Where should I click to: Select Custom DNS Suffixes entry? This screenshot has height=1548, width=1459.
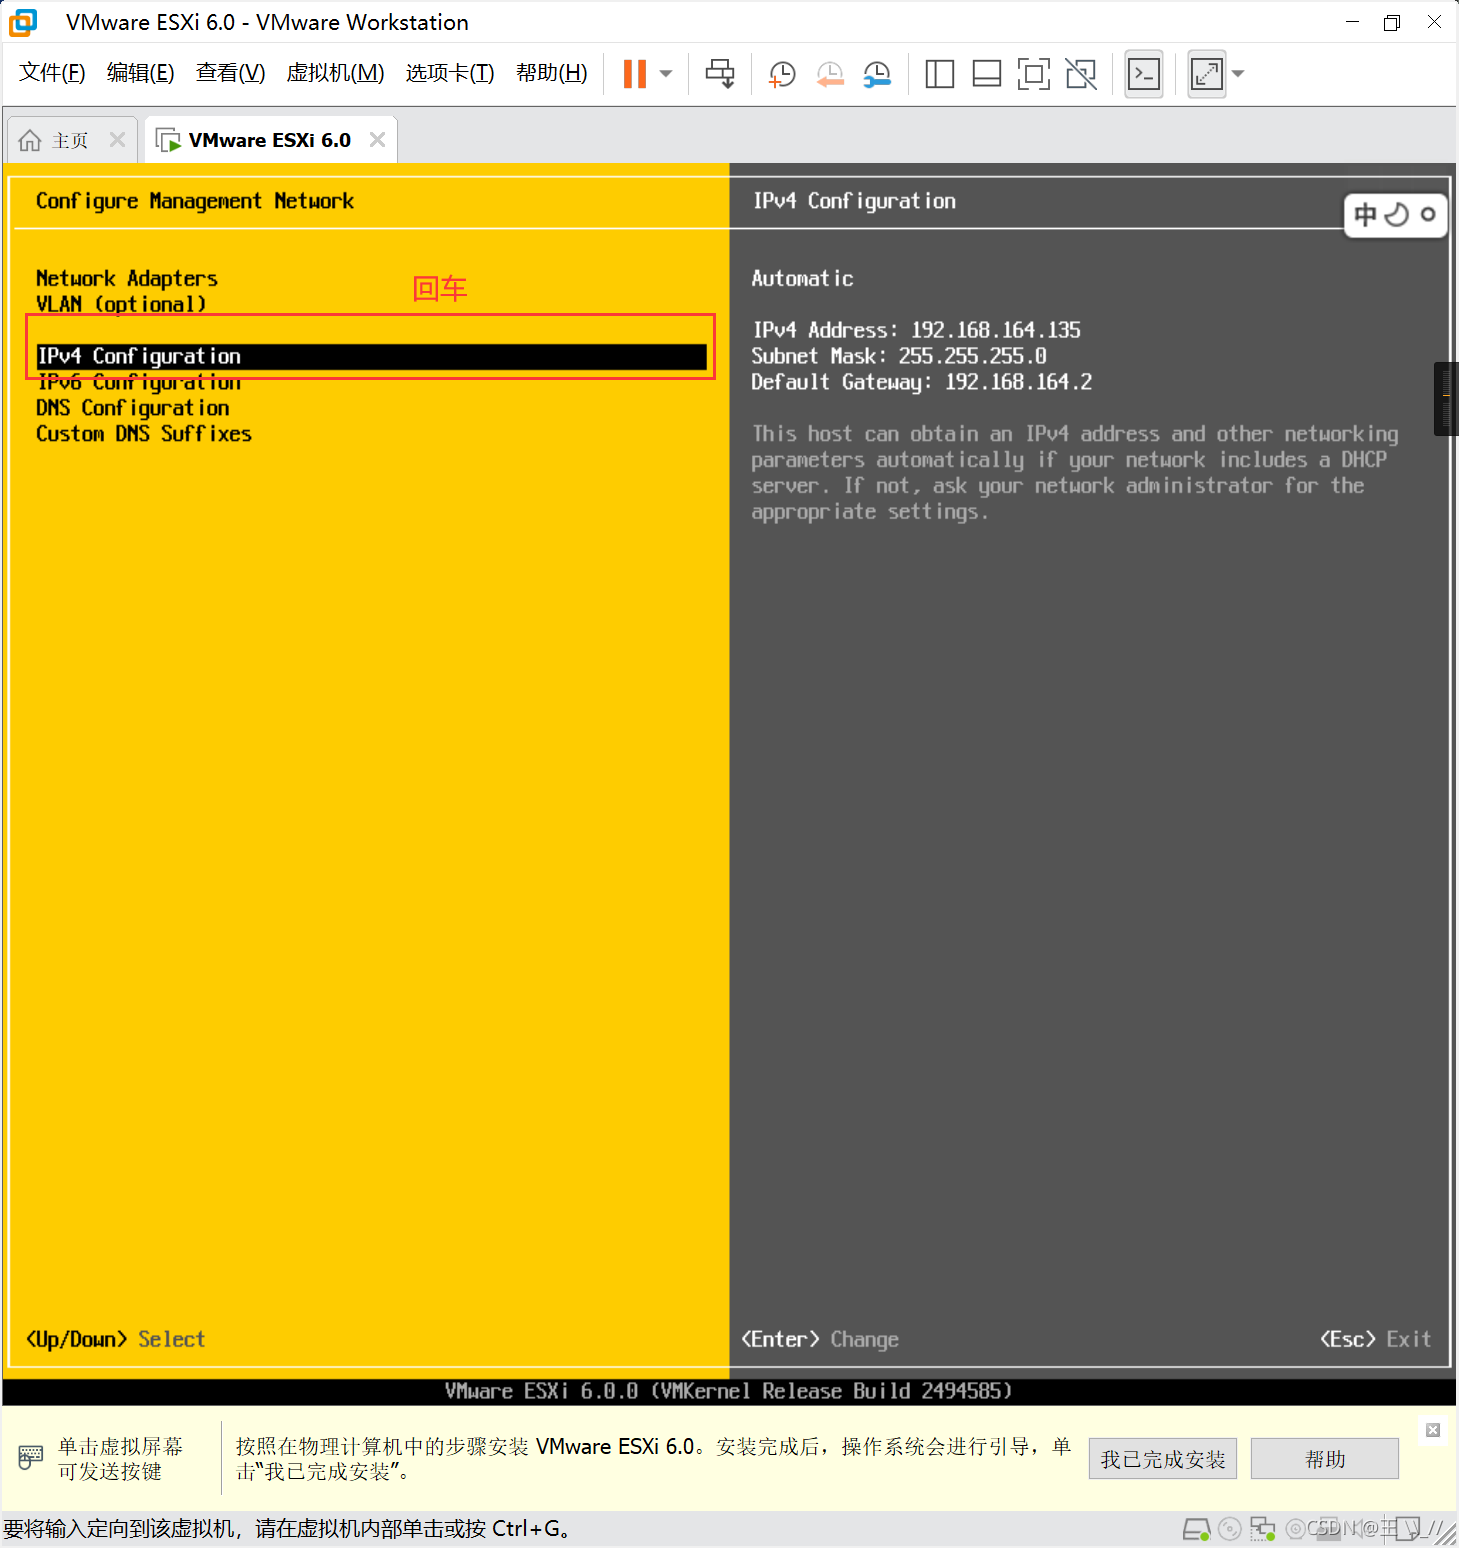144,434
